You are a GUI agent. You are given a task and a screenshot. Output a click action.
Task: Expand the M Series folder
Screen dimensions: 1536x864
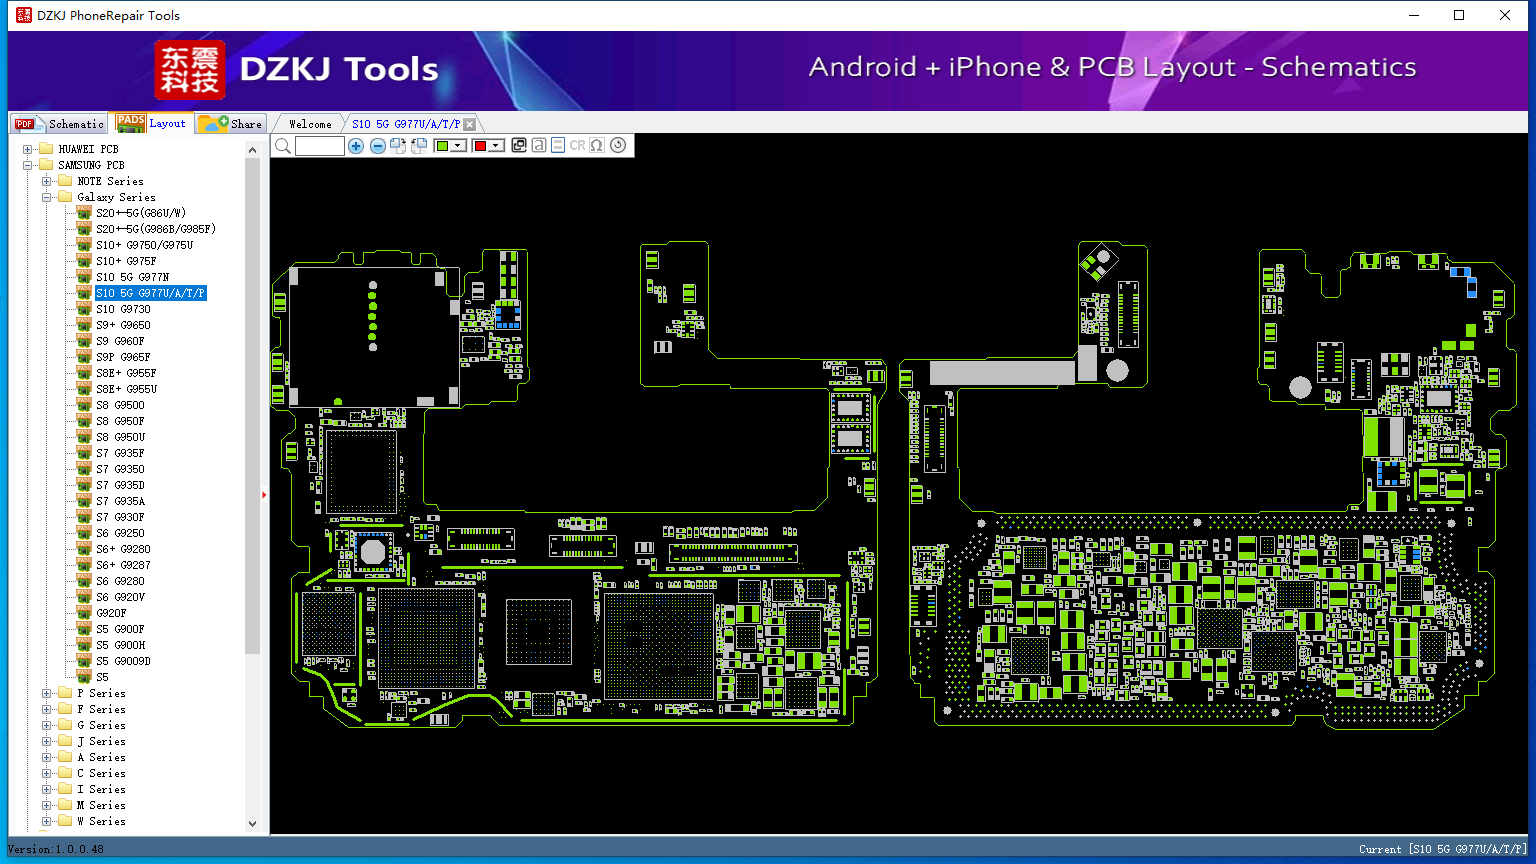[x=46, y=805]
